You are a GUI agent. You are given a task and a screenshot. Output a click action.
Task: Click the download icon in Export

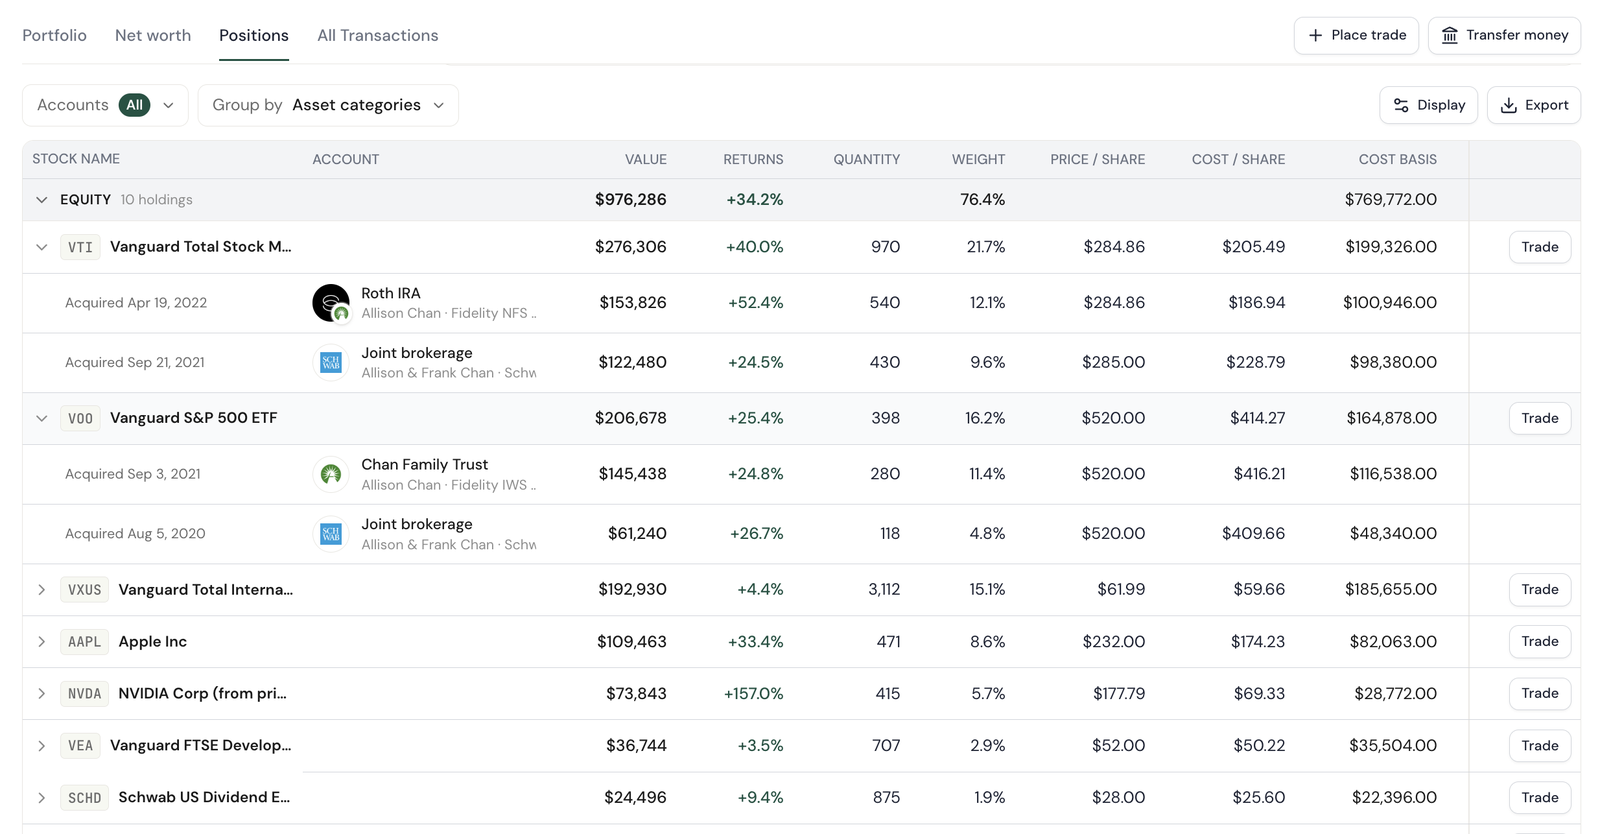pyautogui.click(x=1509, y=105)
